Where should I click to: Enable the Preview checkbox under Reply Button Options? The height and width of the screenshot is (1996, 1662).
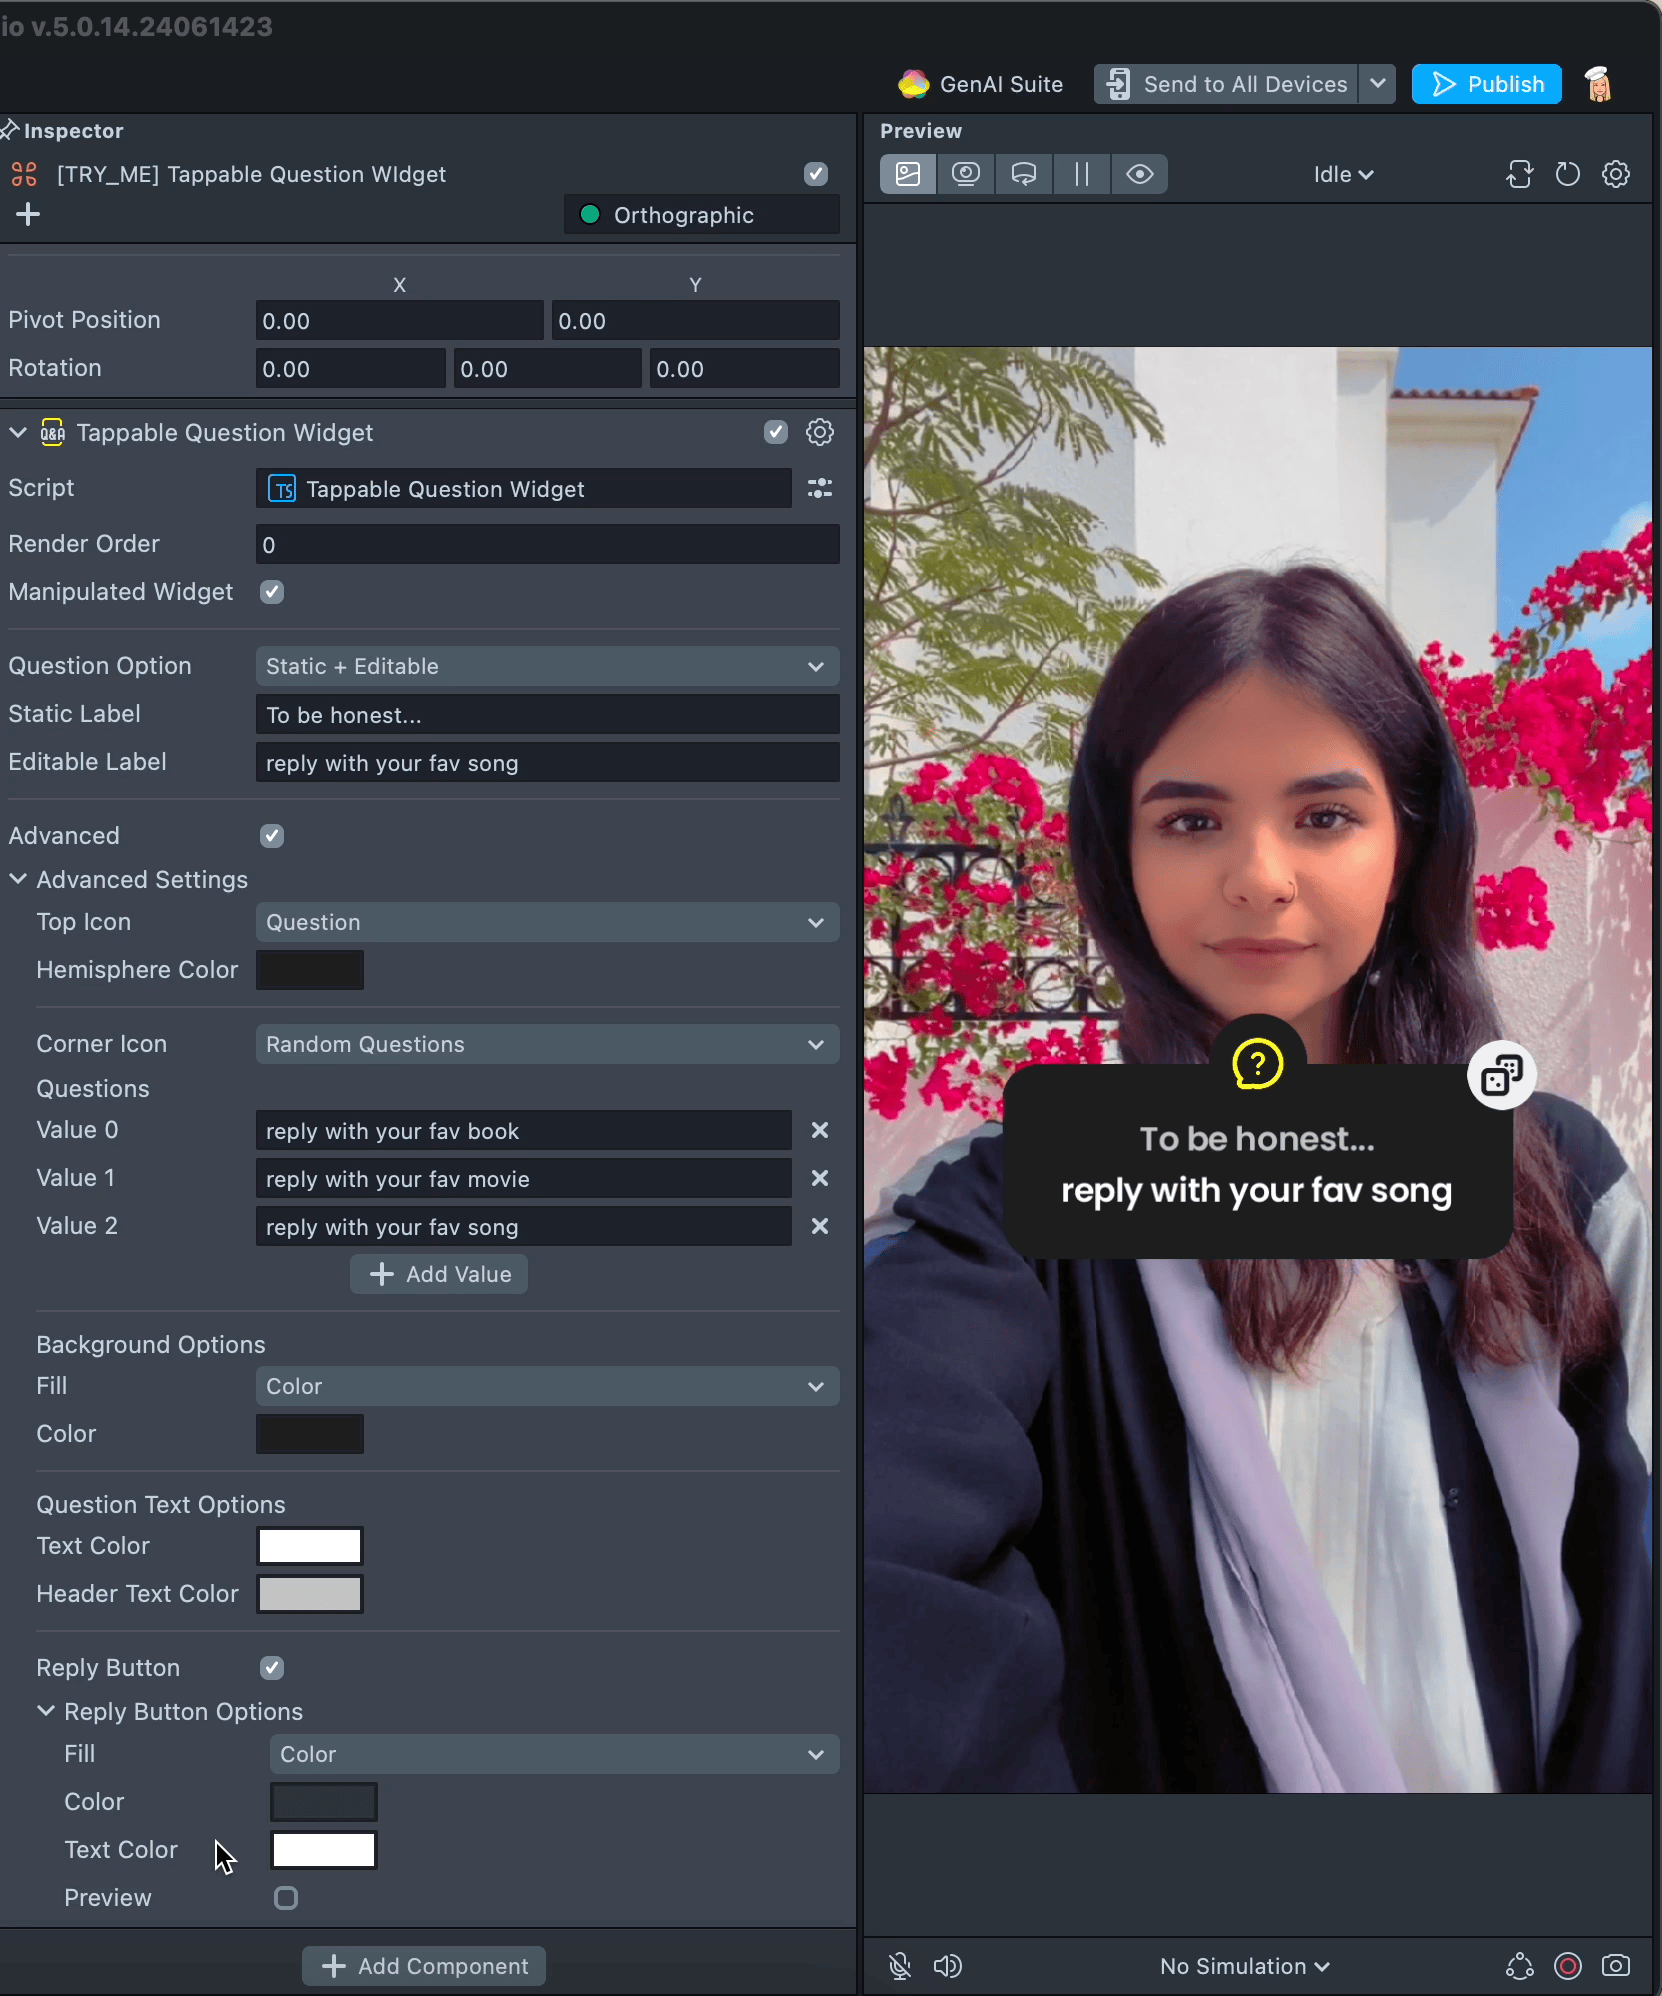pyautogui.click(x=286, y=1898)
